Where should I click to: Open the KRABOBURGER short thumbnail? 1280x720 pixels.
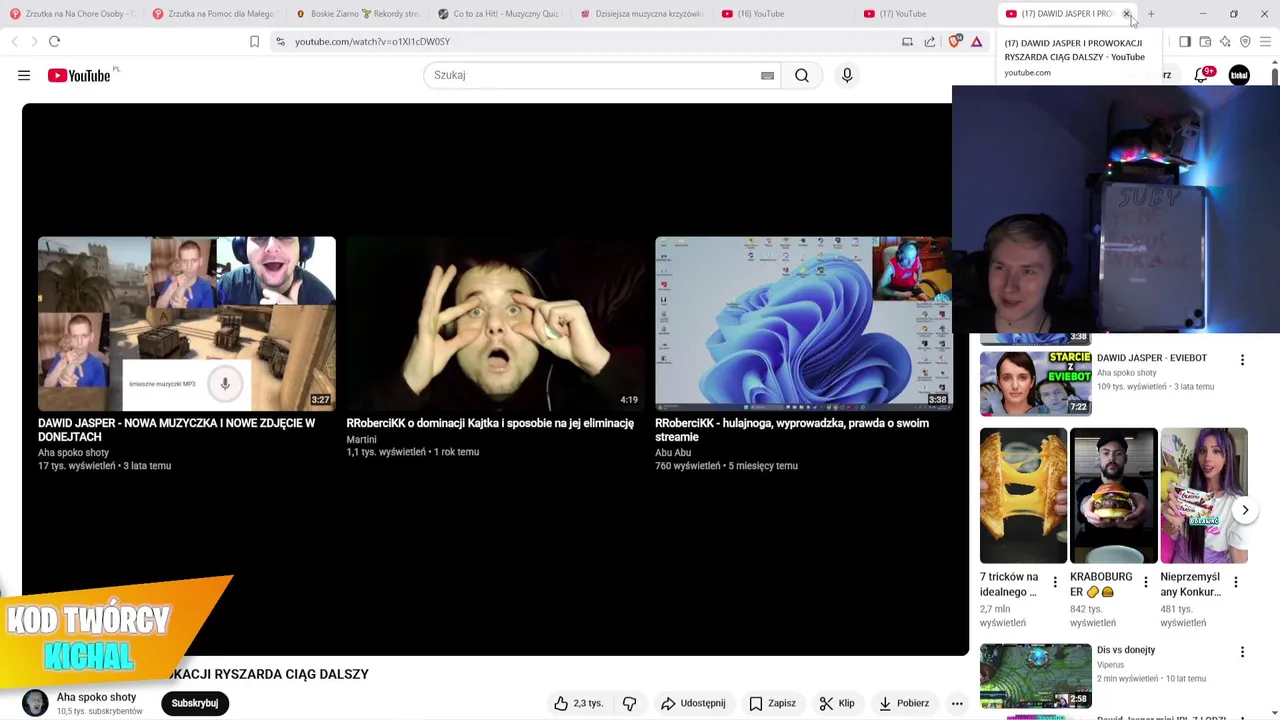[x=1114, y=496]
